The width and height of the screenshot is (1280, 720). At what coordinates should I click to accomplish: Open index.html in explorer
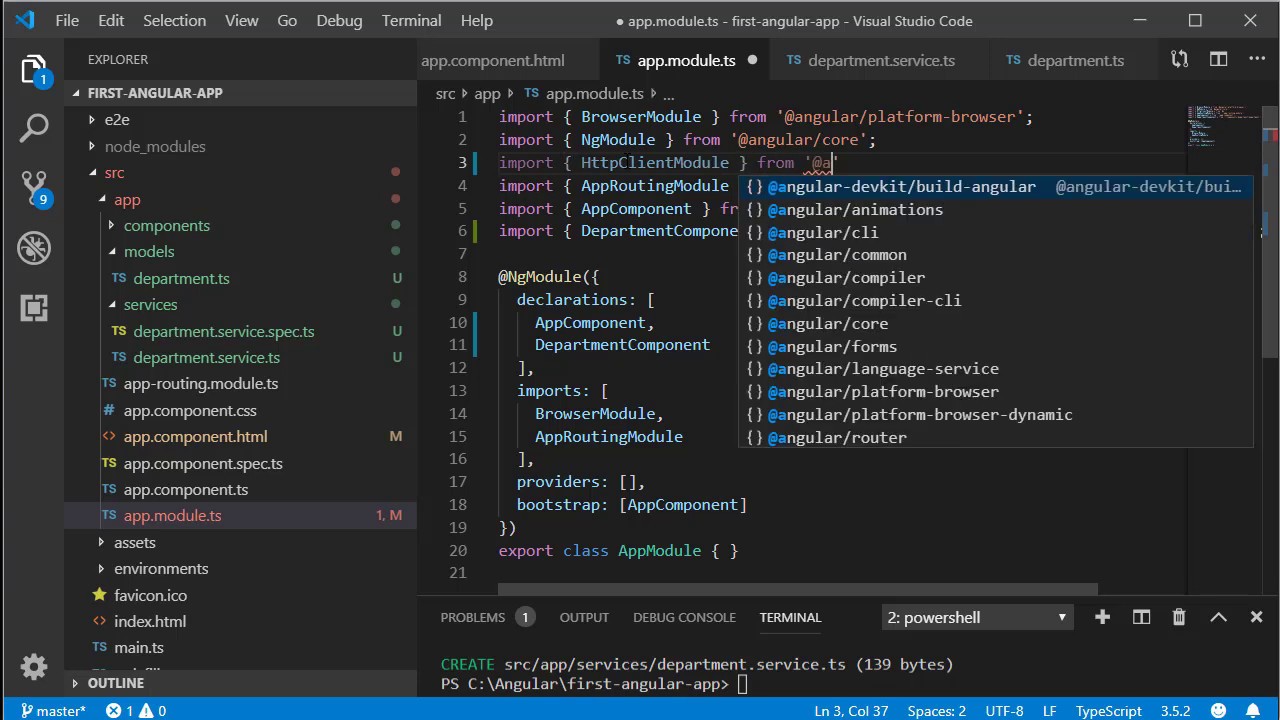point(149,621)
